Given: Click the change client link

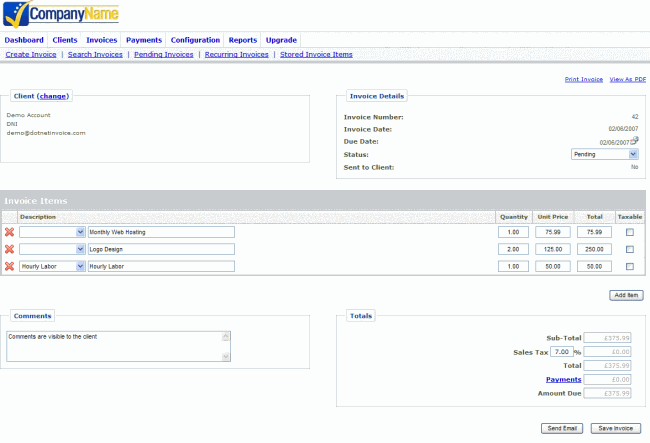Looking at the screenshot, I should coord(53,96).
